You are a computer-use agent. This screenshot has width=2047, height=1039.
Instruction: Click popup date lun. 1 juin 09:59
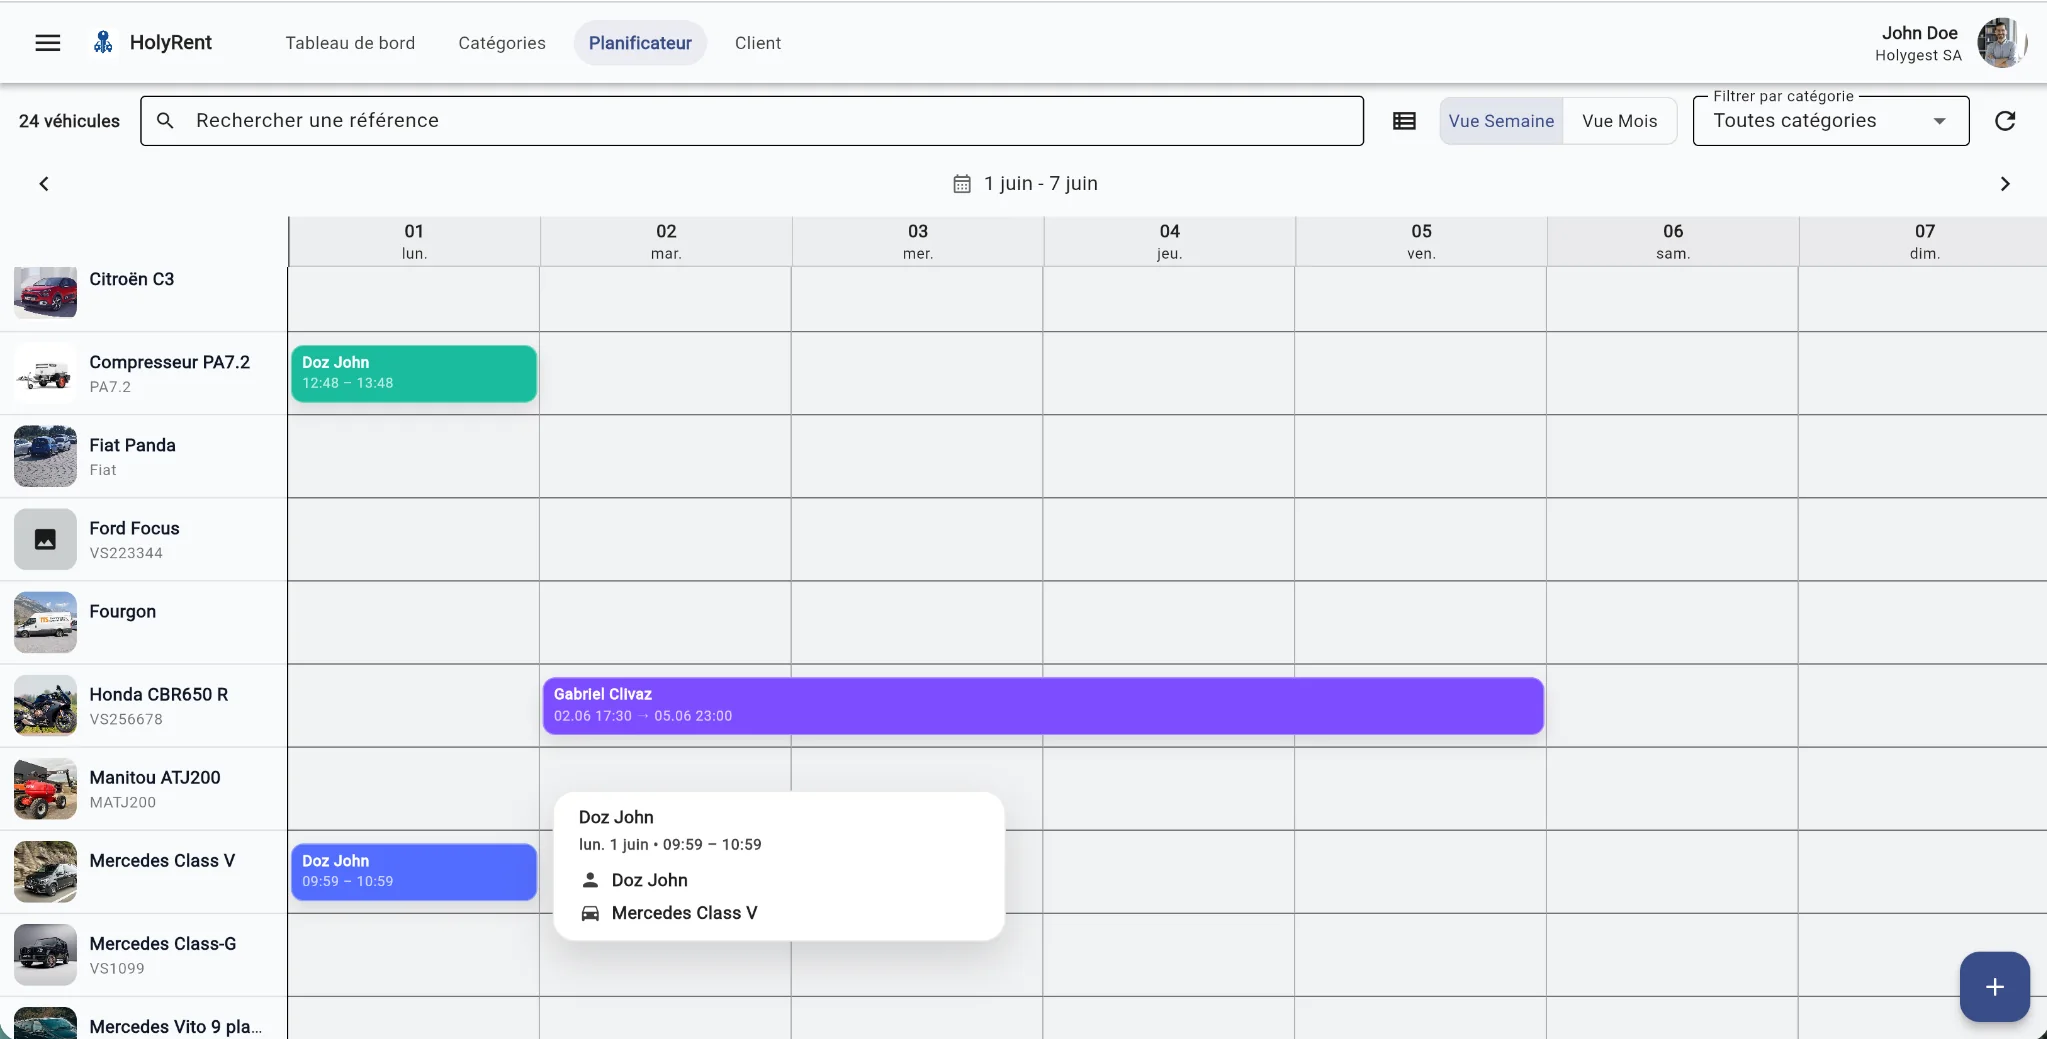pyautogui.click(x=670, y=844)
